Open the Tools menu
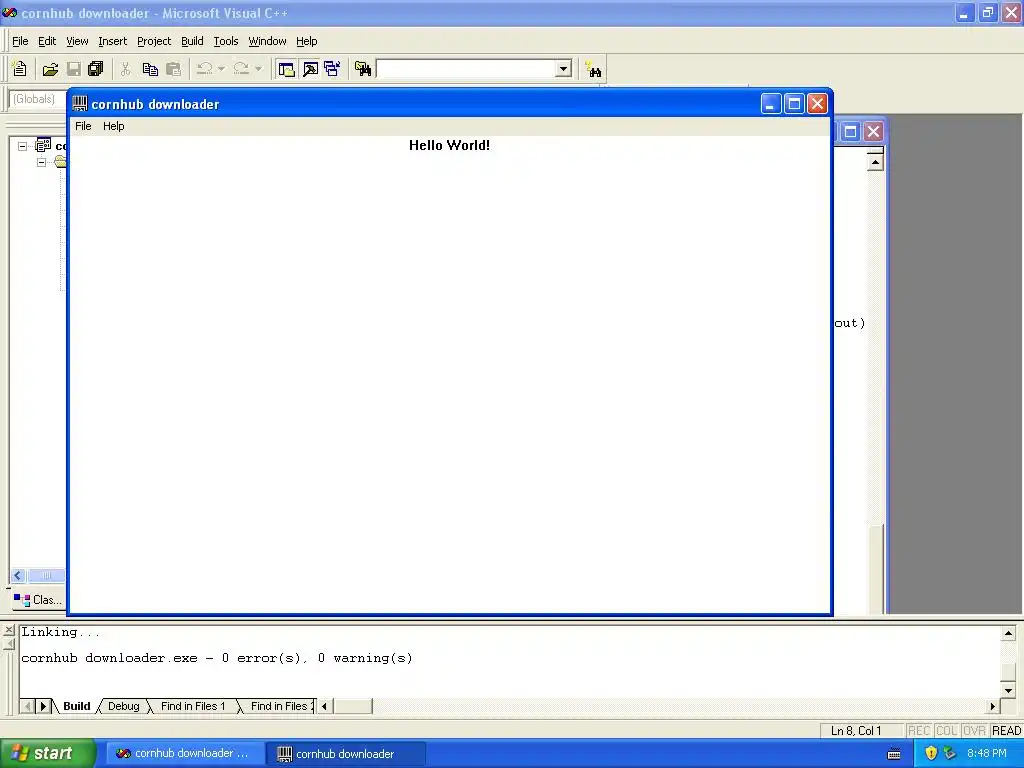The height and width of the screenshot is (768, 1024). [226, 41]
